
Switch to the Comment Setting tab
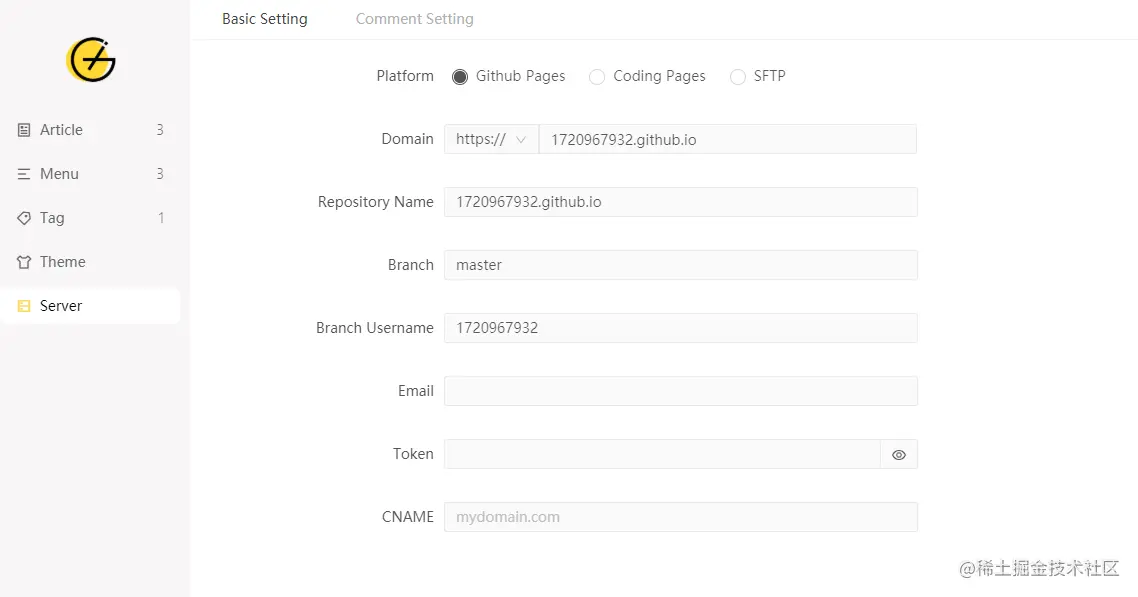coord(414,19)
